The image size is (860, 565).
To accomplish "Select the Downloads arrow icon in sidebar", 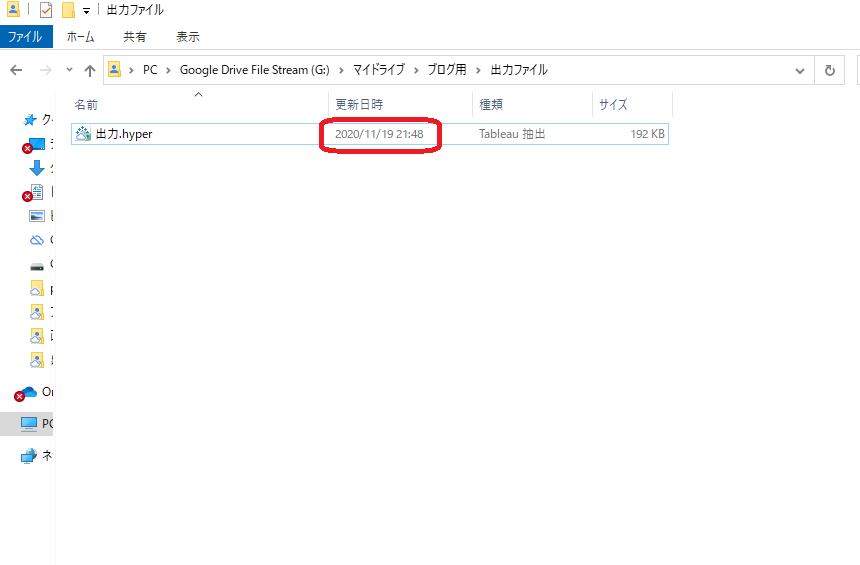I will point(37,168).
